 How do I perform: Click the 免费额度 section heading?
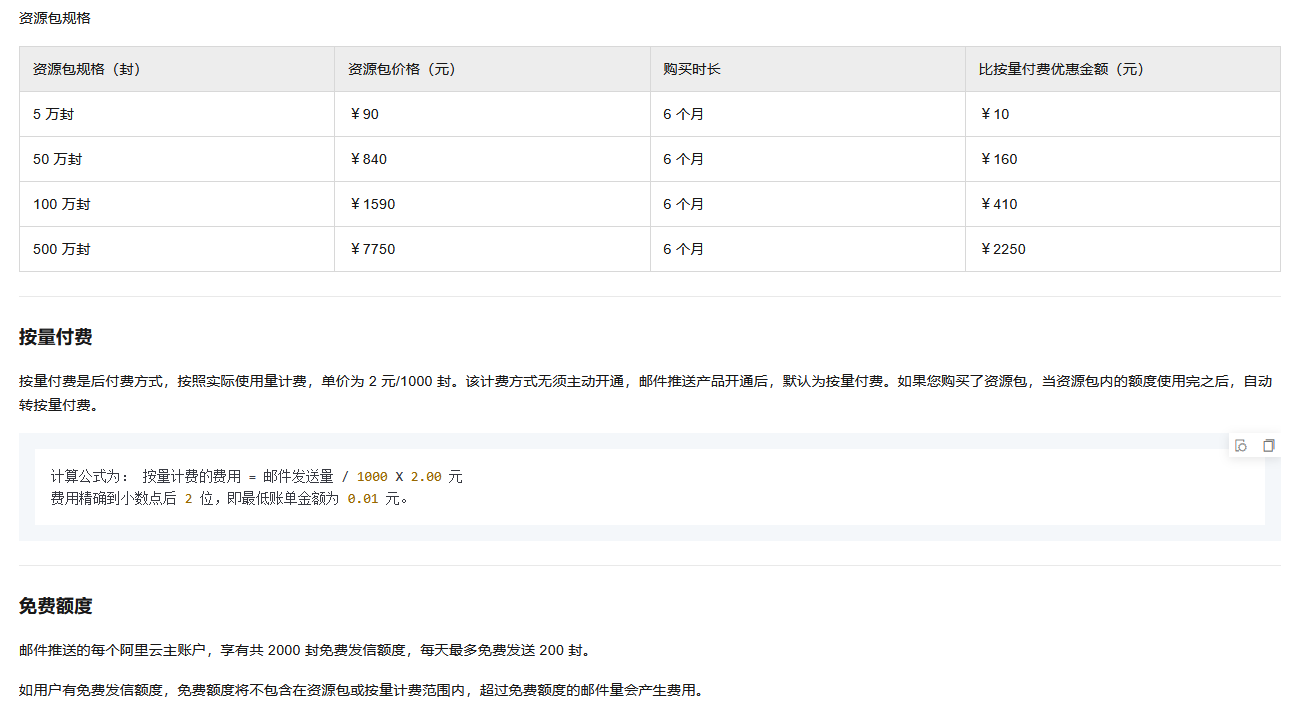(56, 606)
